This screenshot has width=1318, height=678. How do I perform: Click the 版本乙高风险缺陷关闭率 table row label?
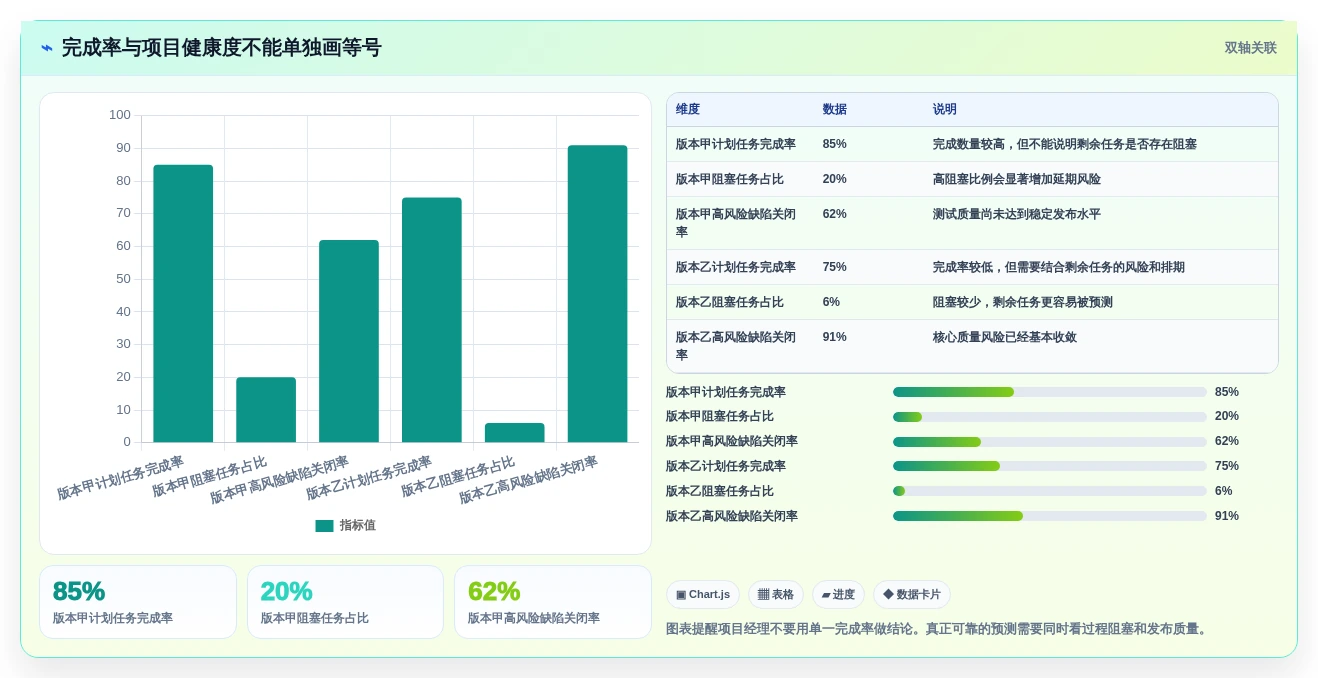[x=736, y=346]
